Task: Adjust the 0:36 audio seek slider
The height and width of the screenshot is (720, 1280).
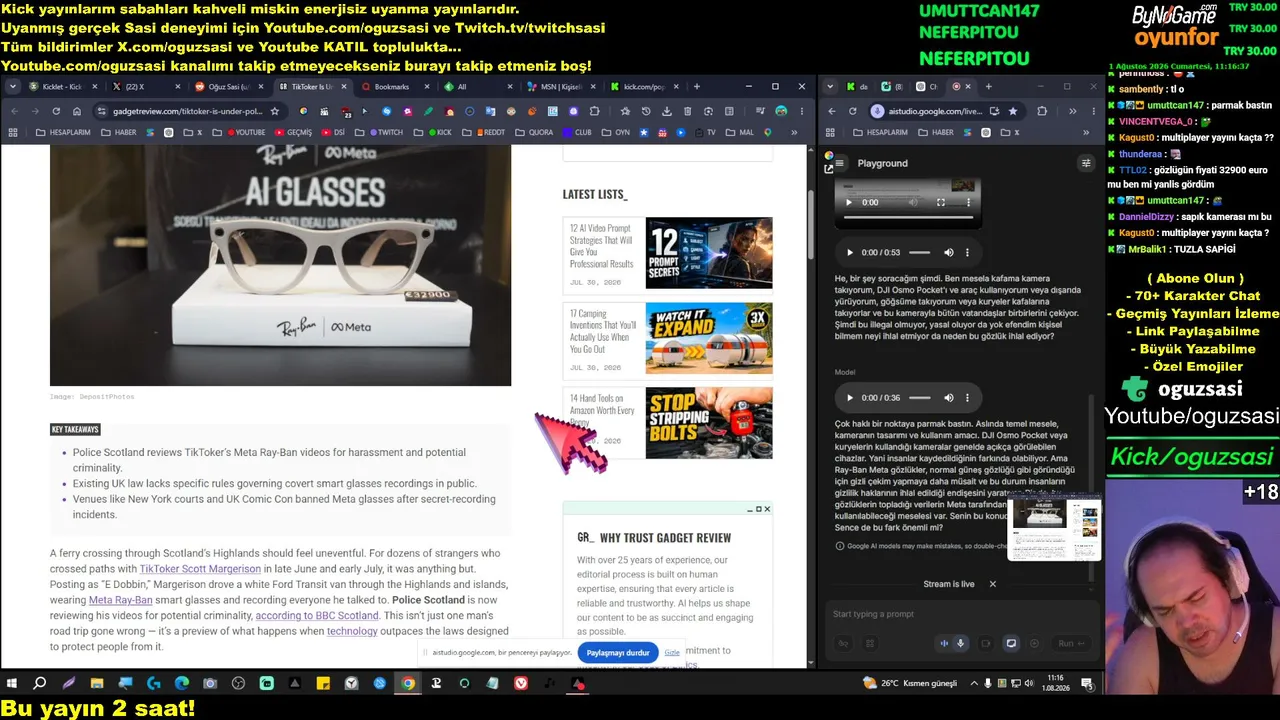Action: (919, 398)
